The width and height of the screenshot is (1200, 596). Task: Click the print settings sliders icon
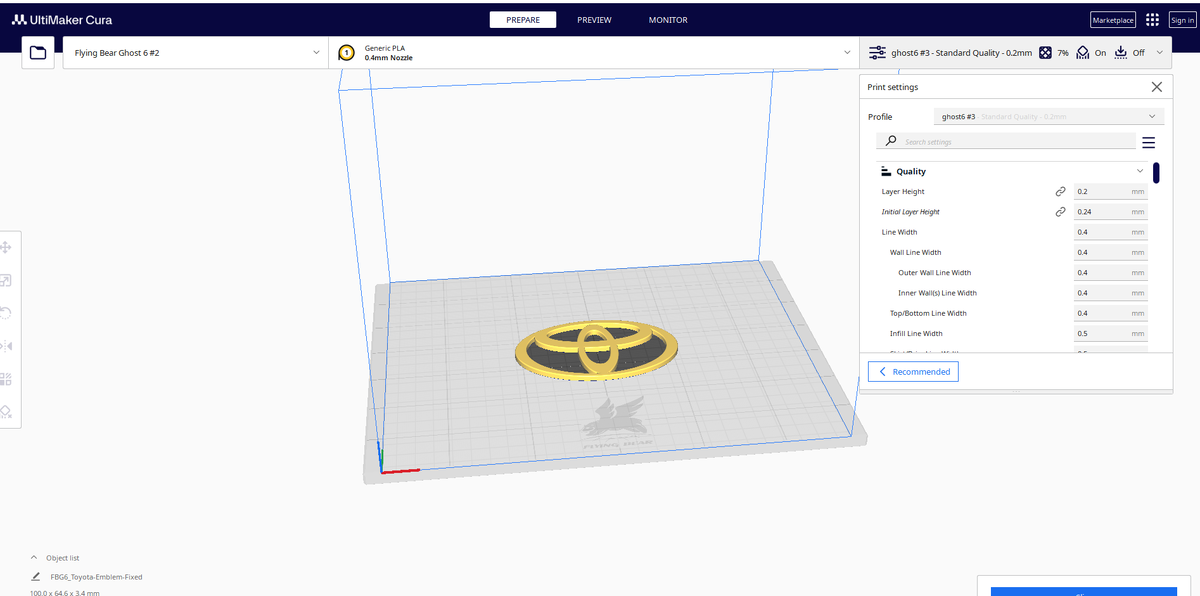[877, 52]
